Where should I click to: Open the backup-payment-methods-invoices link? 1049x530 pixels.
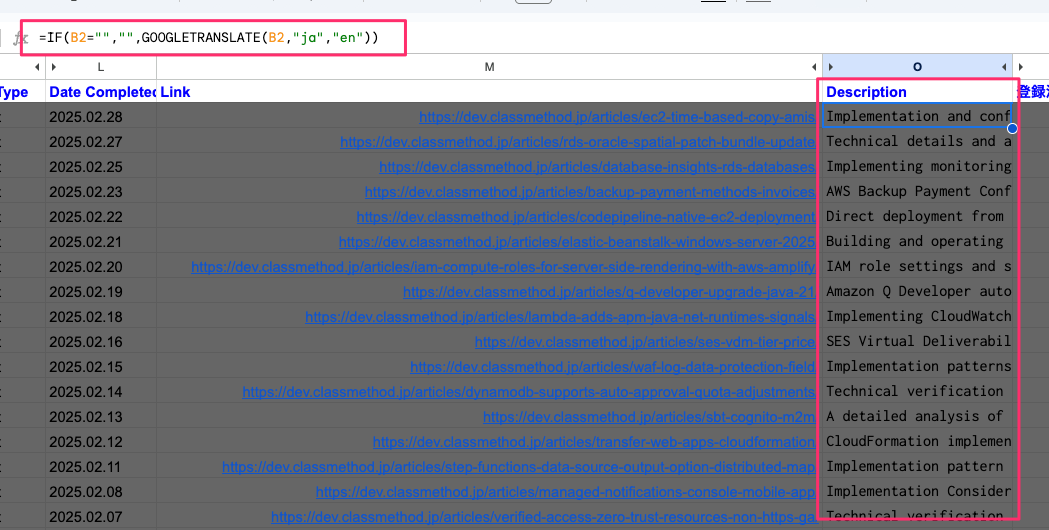pos(589,192)
